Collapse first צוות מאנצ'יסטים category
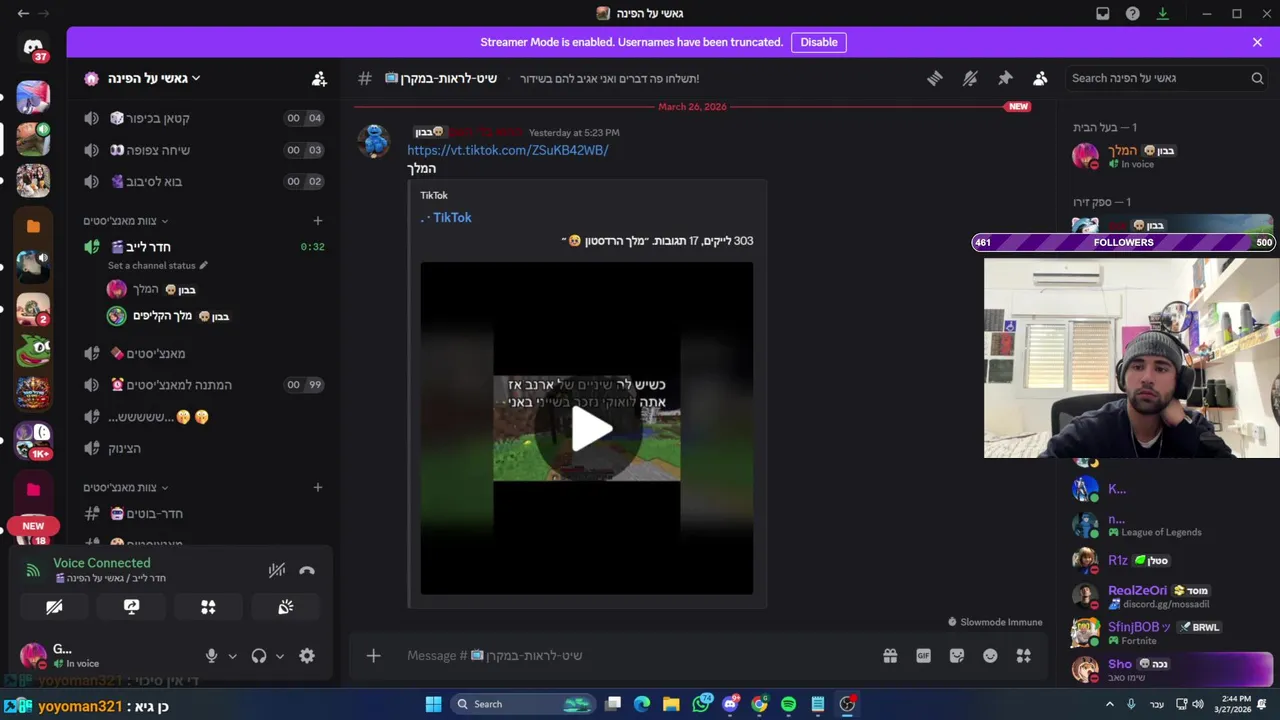Viewport: 1280px width, 720px height. point(126,221)
